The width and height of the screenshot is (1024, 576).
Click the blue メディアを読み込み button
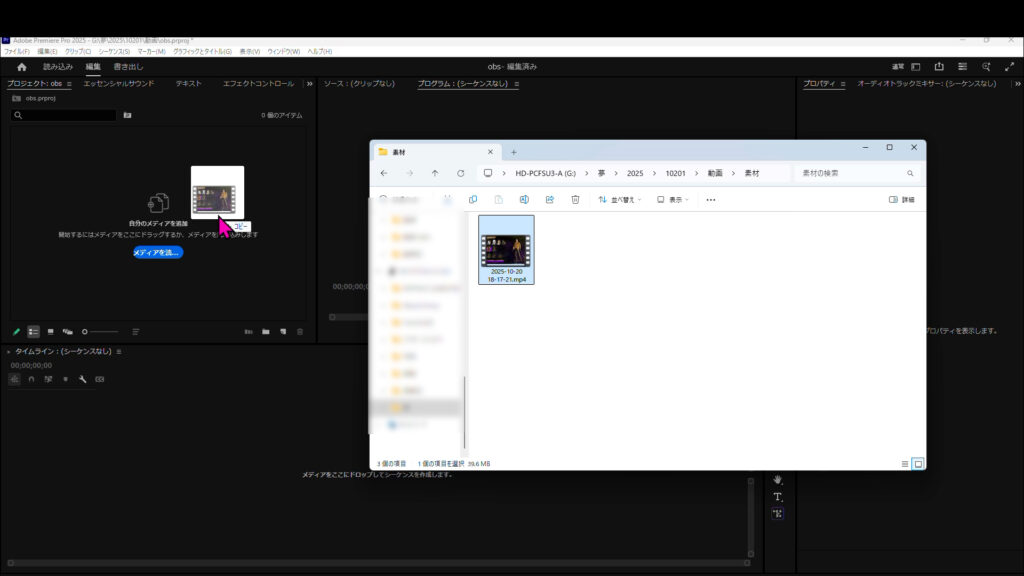158,252
